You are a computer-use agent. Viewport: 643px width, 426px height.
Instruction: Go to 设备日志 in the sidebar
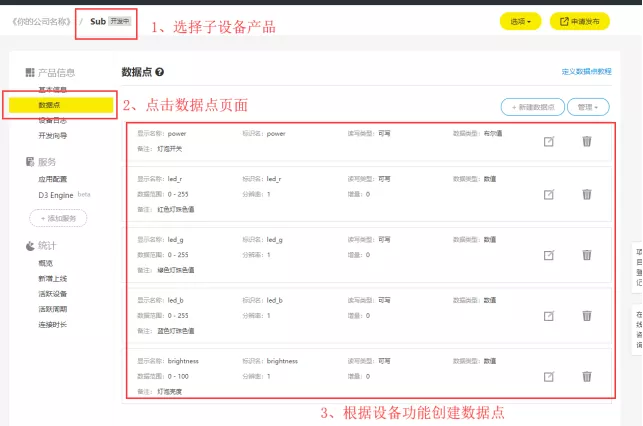[52, 120]
